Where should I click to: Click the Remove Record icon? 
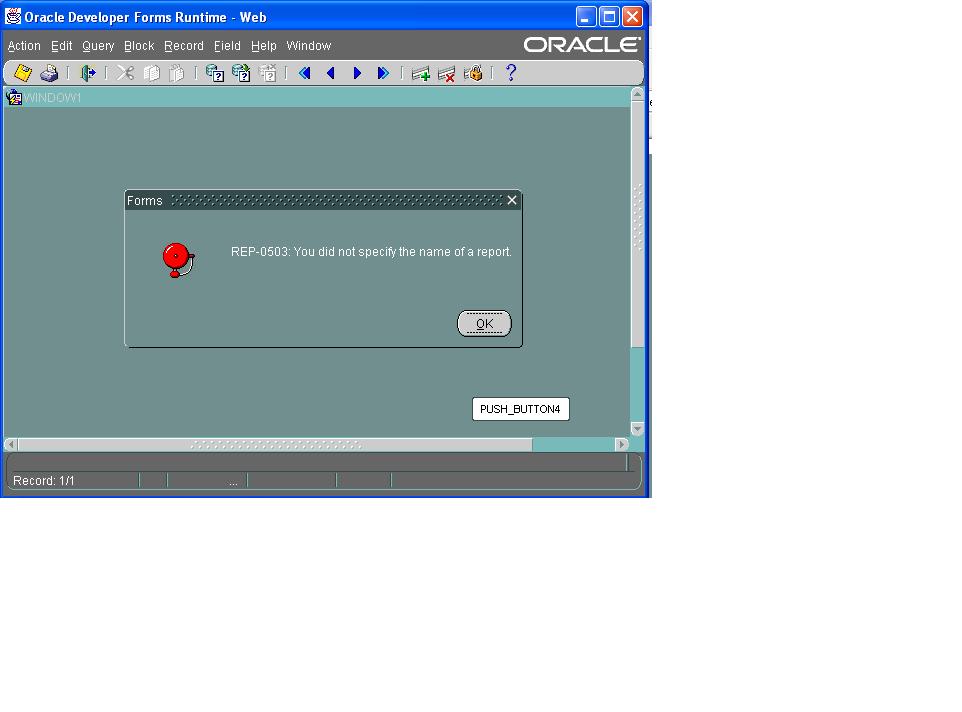(x=447, y=73)
